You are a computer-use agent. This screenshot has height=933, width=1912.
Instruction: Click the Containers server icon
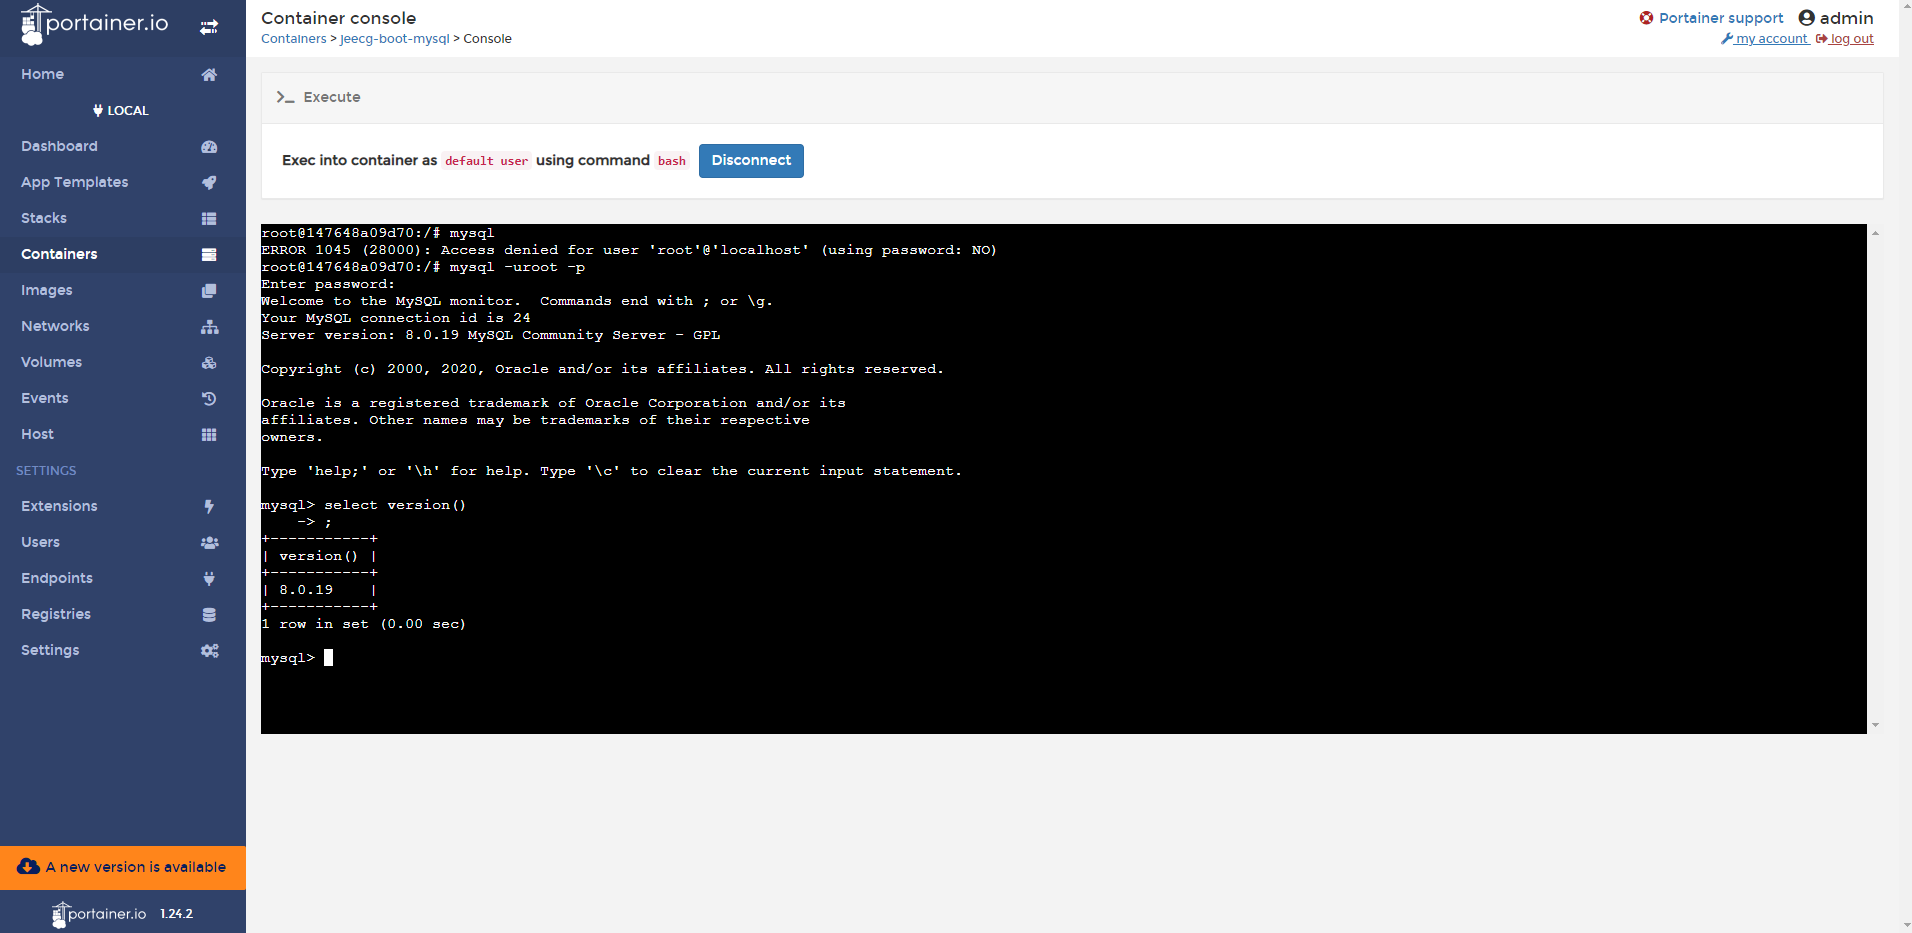point(209,255)
